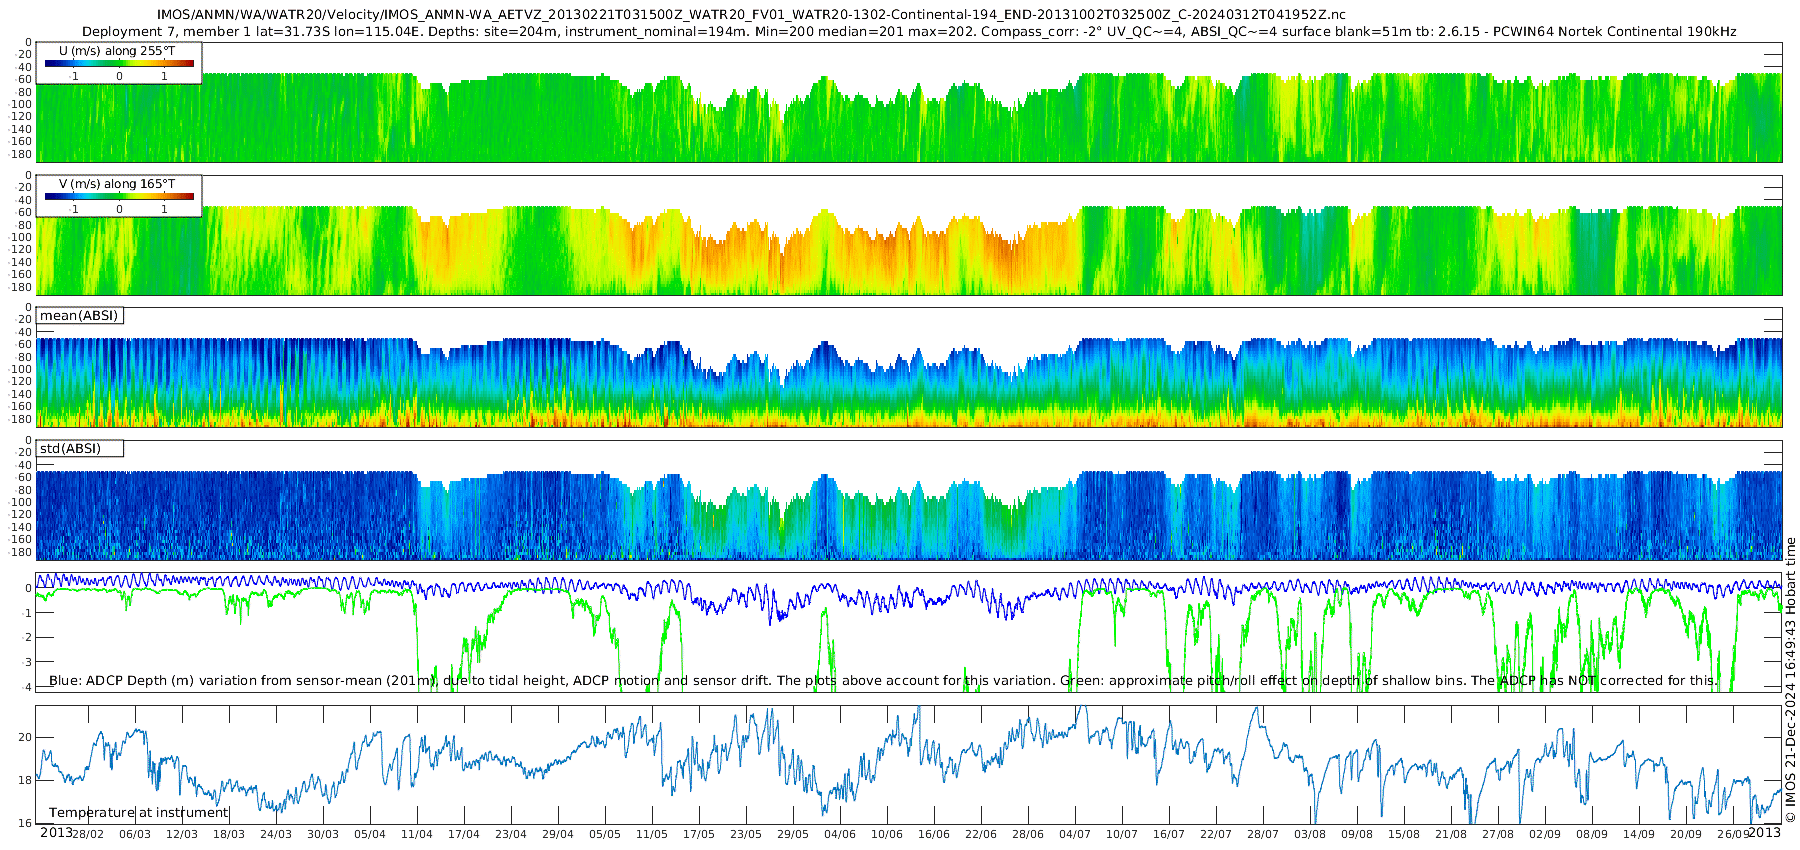Pick the '09/08' date on the time axis
This screenshot has height=850, width=1800.
coord(1357,834)
